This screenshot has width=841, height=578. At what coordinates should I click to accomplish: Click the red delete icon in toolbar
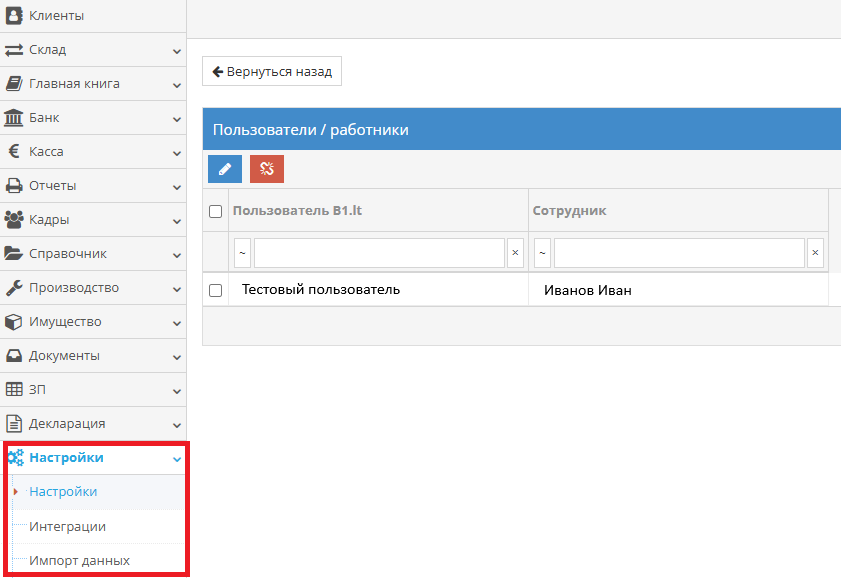tap(265, 169)
